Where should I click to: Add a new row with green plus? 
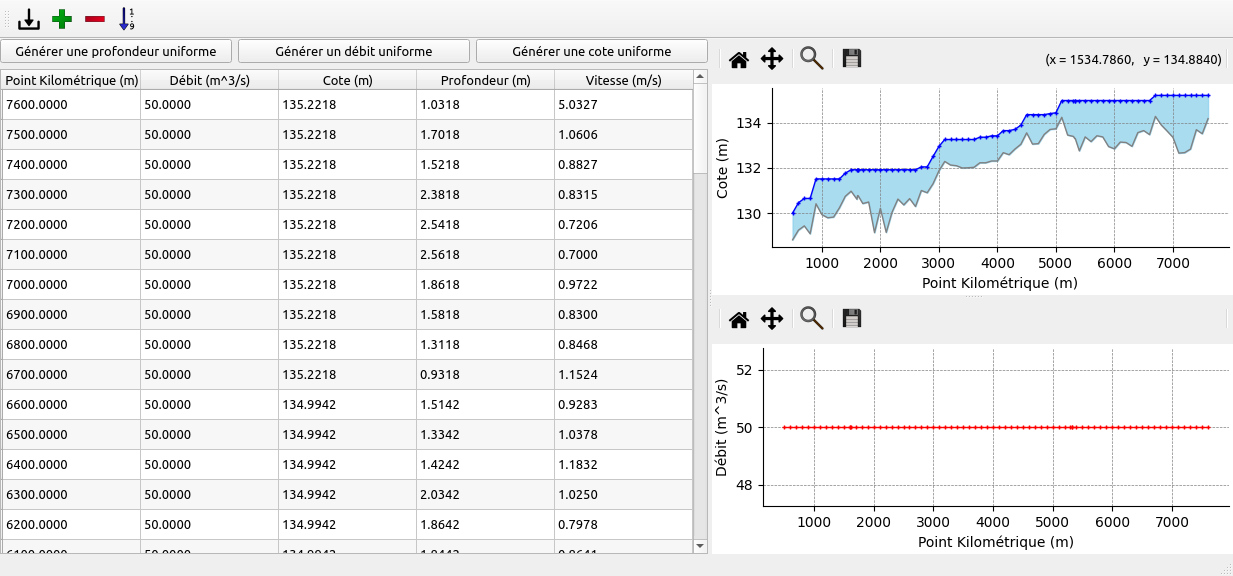coord(62,18)
